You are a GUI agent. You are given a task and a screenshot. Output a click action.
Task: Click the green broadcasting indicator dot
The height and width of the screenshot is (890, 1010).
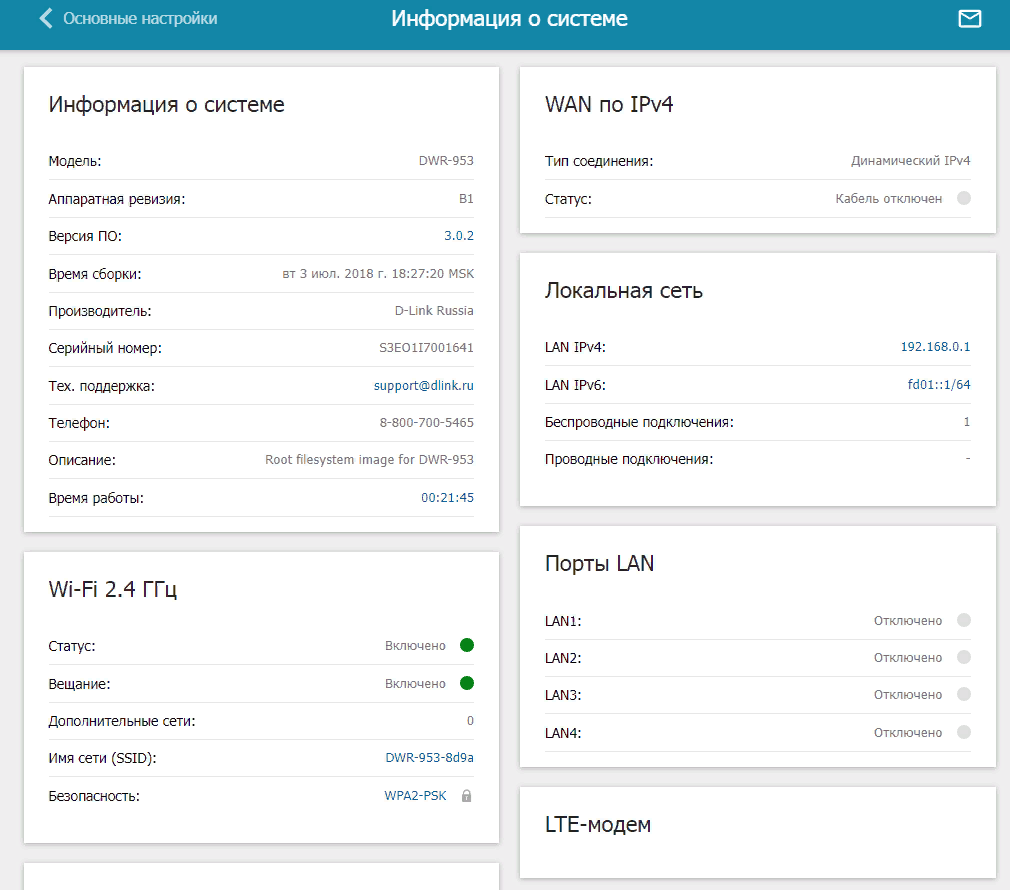click(466, 684)
